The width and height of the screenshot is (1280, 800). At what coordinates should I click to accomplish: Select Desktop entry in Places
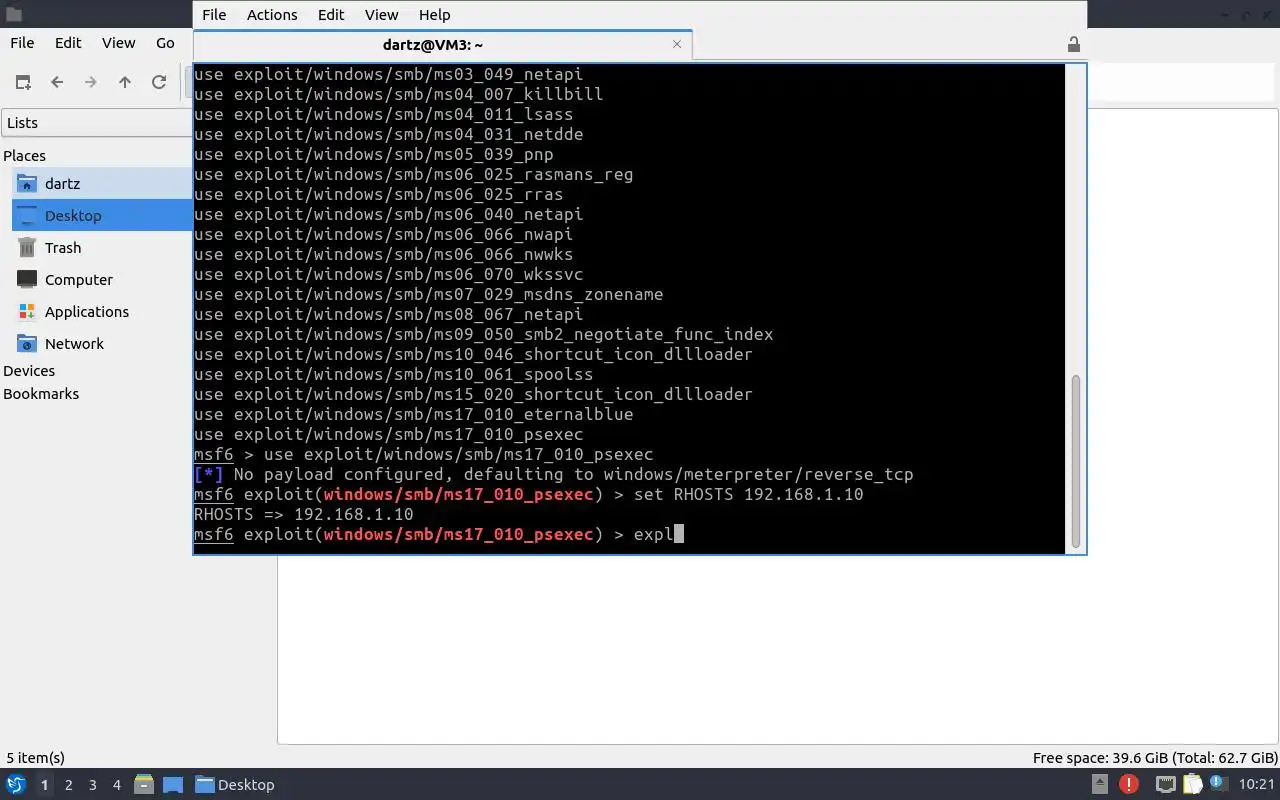102,216
